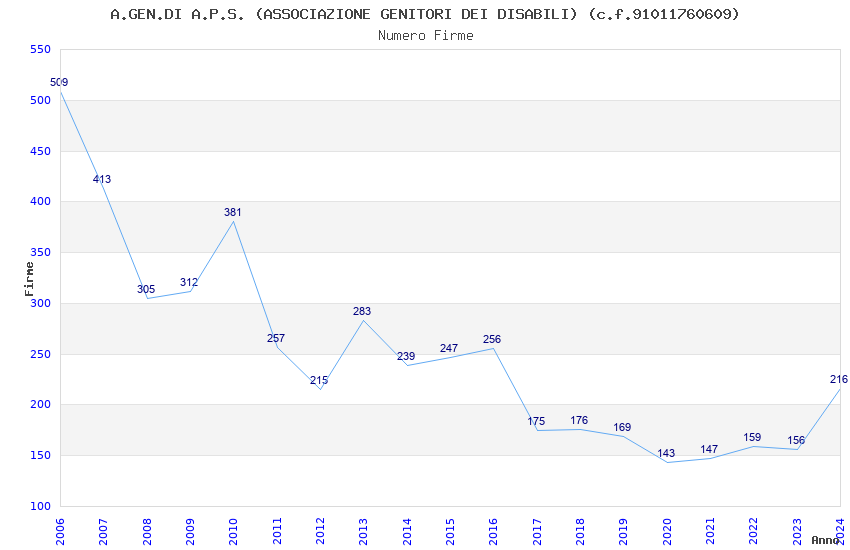The height and width of the screenshot is (550, 850).
Task: Click the year 2010 on x-axis
Action: (234, 532)
